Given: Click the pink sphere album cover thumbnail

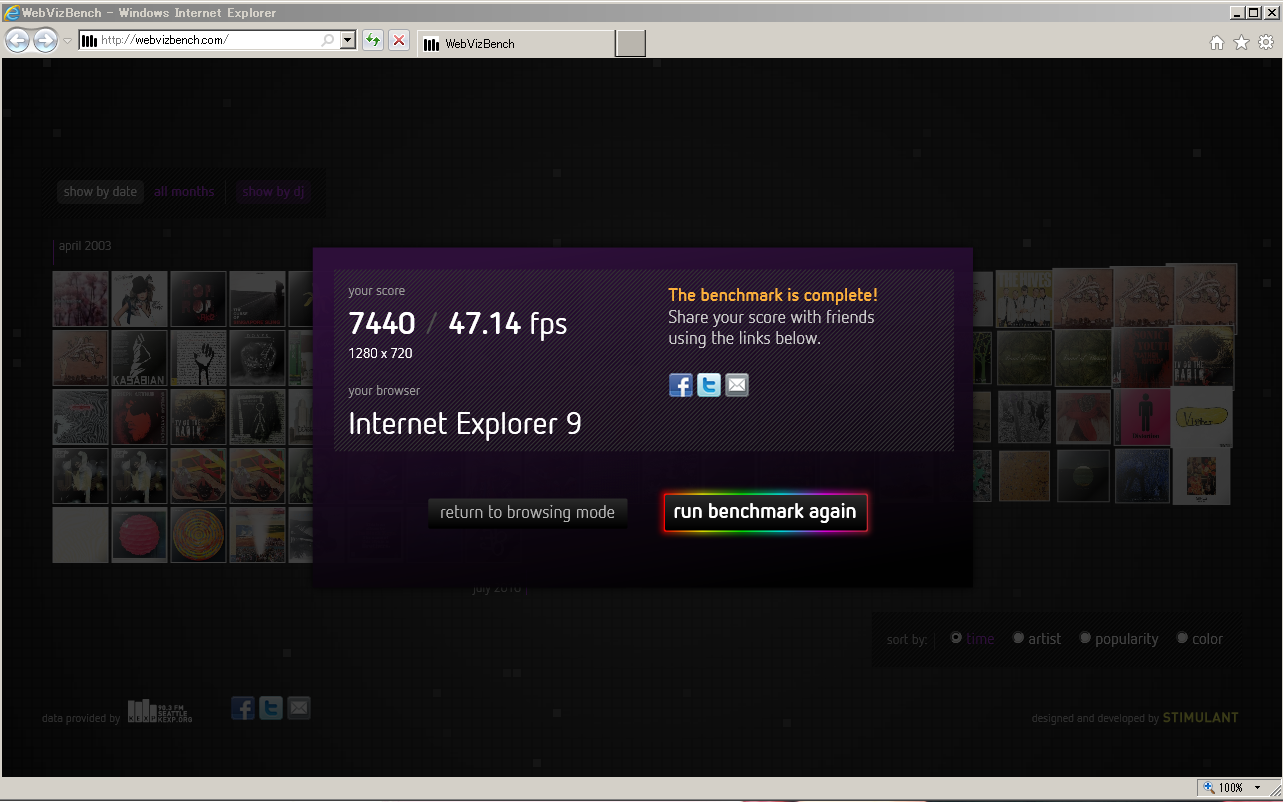Looking at the screenshot, I should click(x=139, y=535).
